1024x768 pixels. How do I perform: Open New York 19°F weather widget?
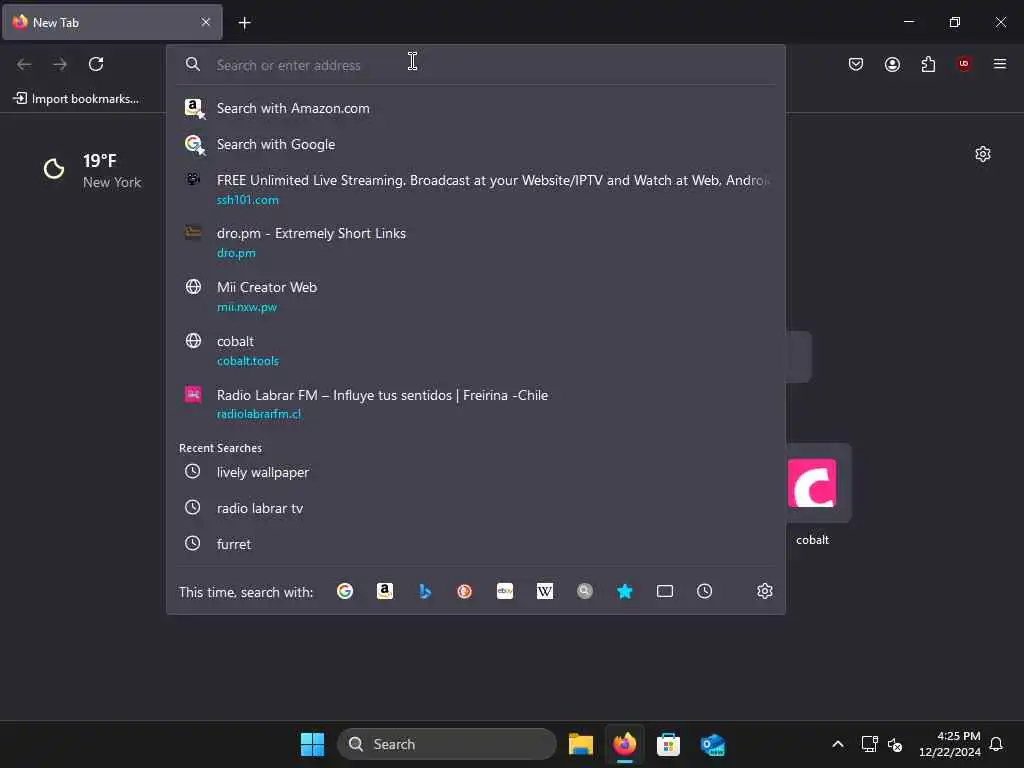[92, 170]
